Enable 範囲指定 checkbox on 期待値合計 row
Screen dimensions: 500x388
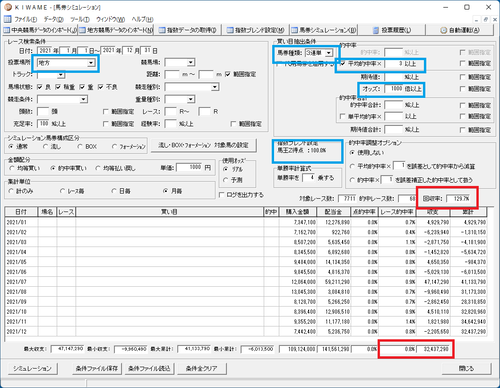tap(462, 130)
